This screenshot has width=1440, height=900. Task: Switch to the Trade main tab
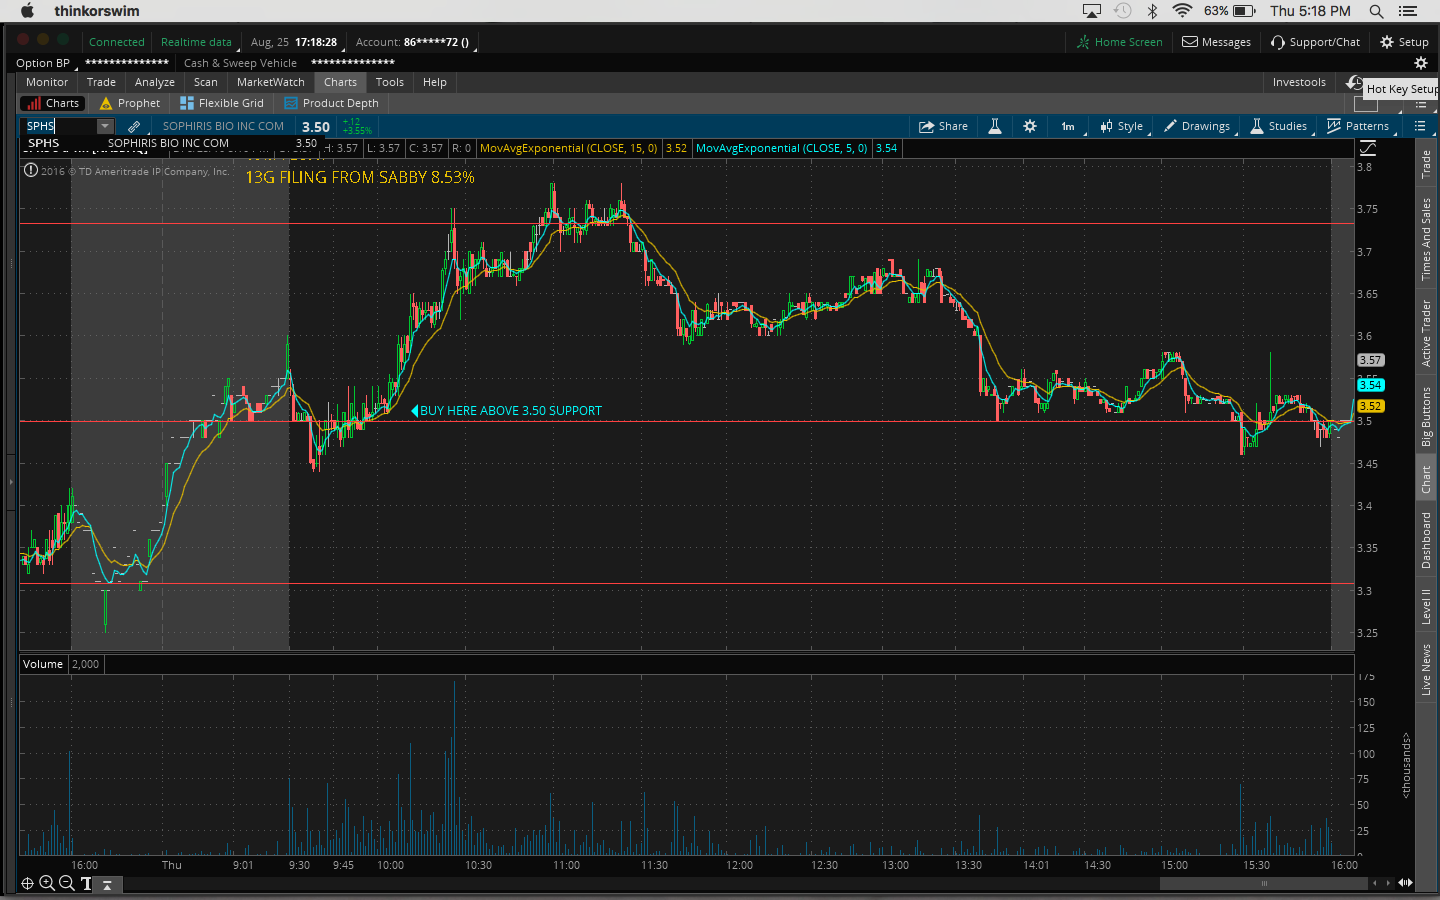101,82
